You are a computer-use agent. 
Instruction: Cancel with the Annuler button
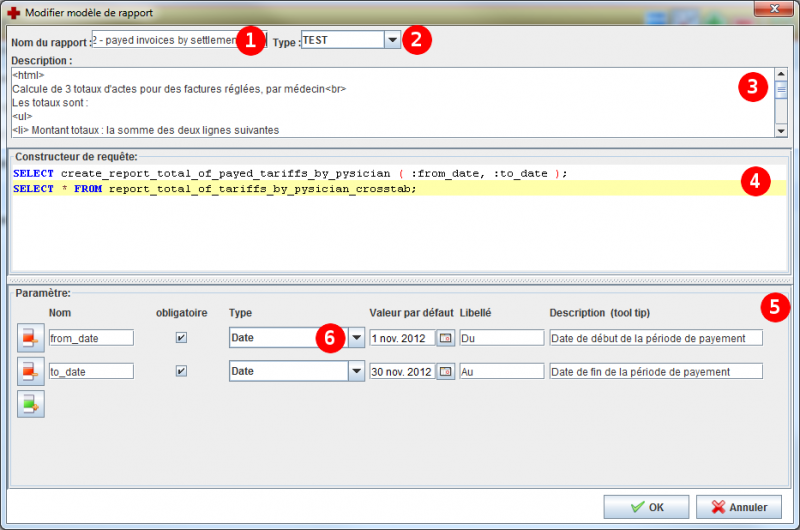point(738,507)
